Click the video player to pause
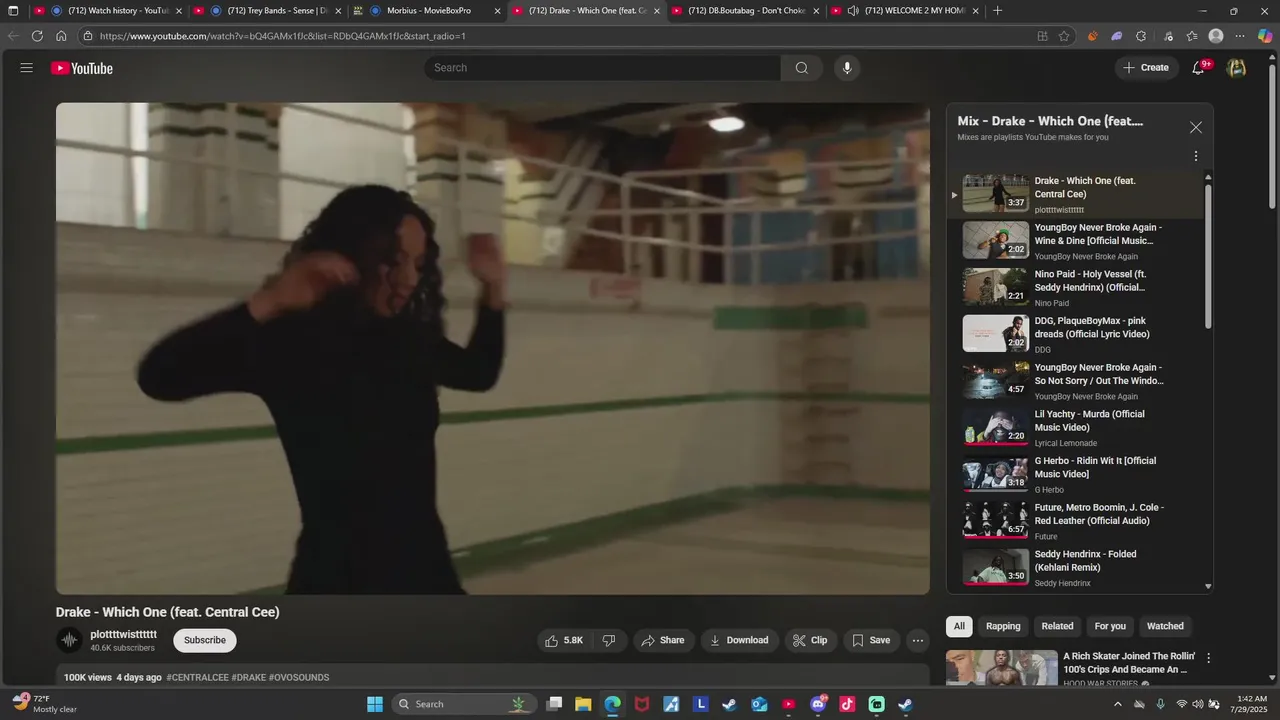 [x=493, y=348]
